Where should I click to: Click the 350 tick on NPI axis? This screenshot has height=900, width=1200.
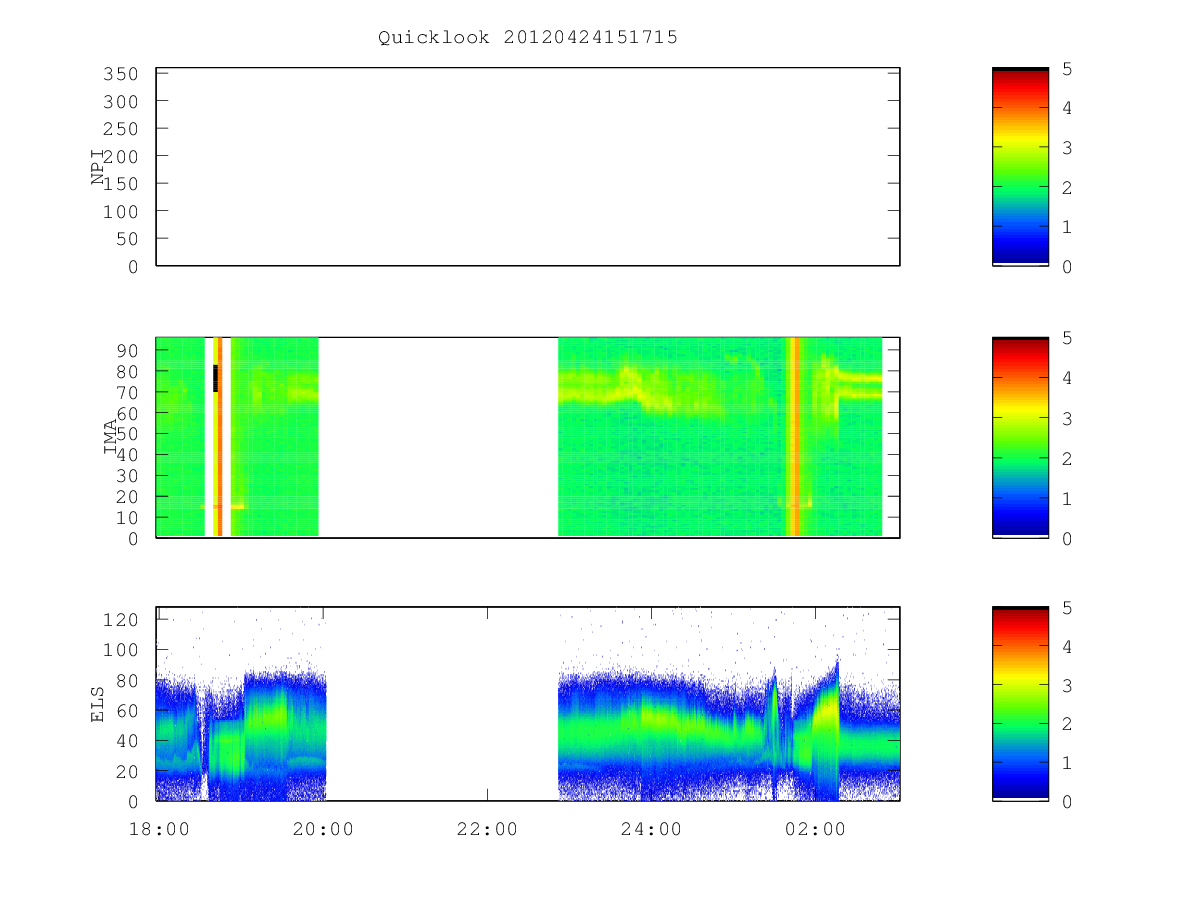coord(121,74)
